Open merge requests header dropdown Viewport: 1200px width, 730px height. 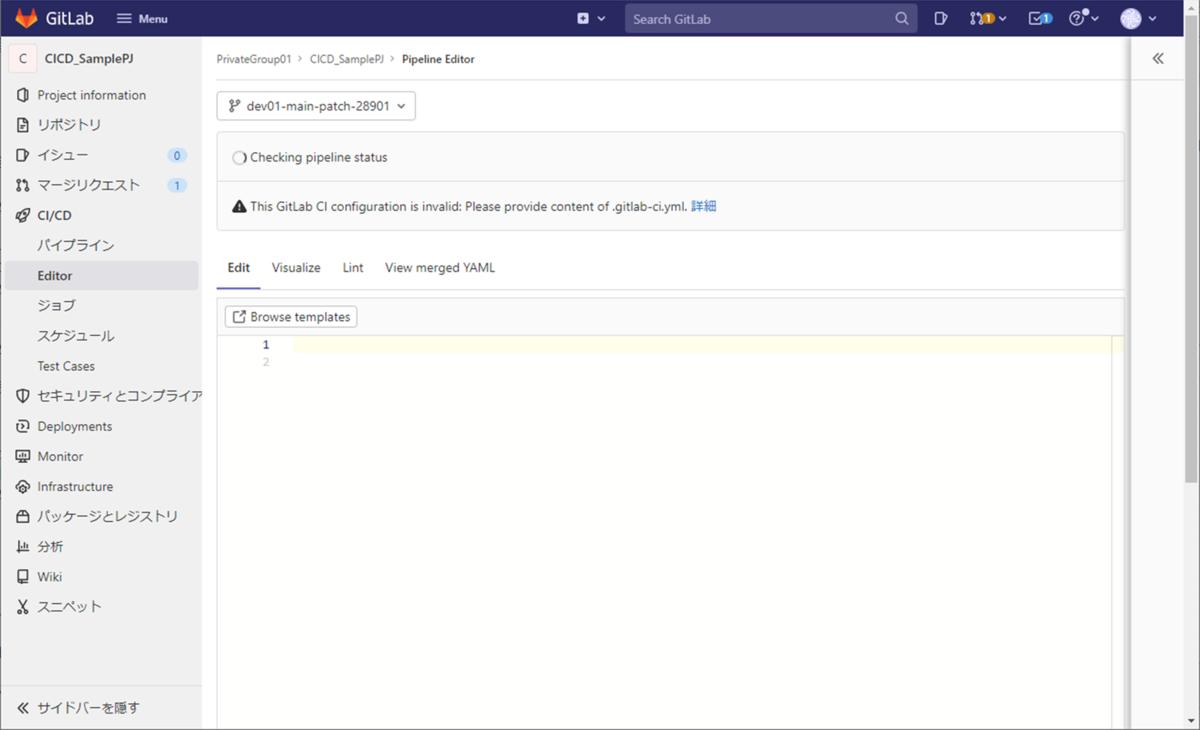tap(988, 18)
